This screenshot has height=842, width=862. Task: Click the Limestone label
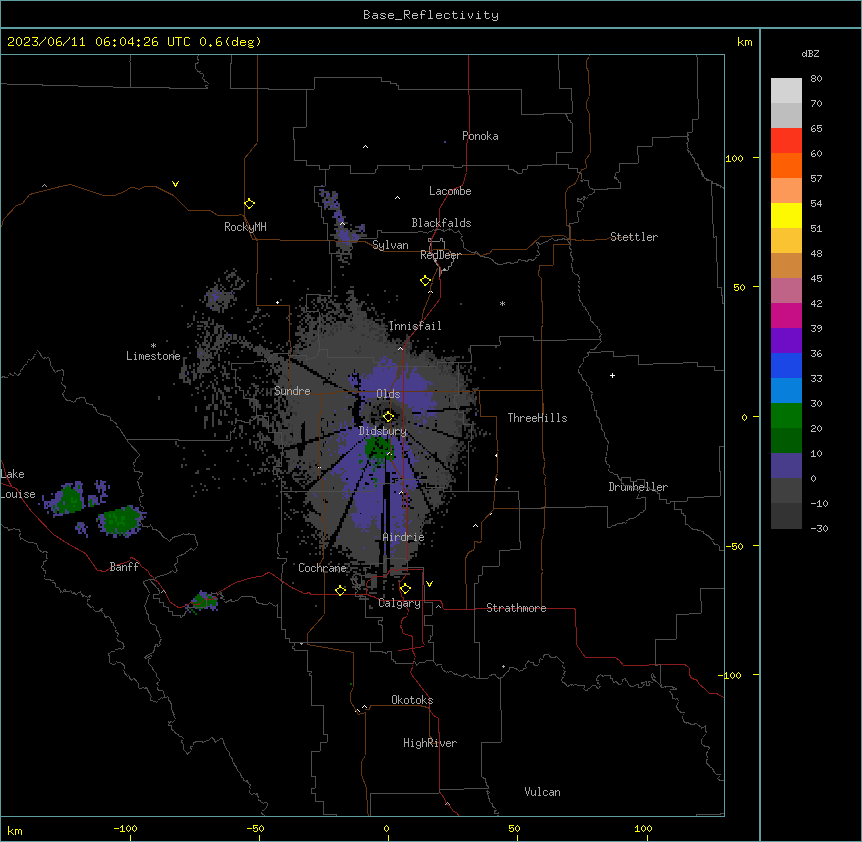click(153, 356)
